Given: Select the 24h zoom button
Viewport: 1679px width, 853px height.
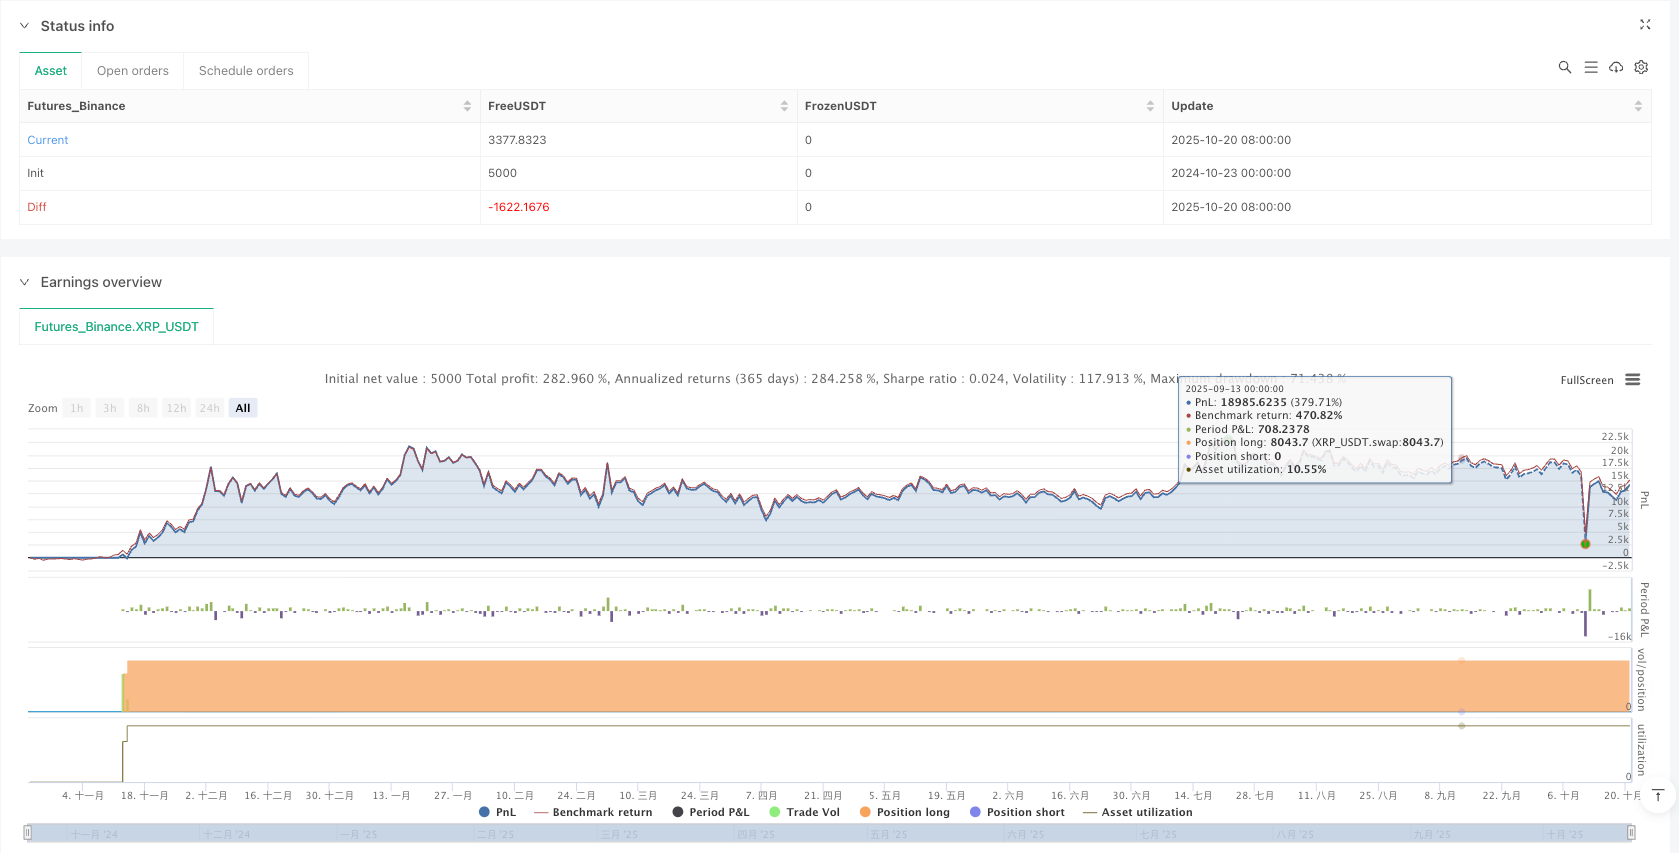Looking at the screenshot, I should click(x=209, y=408).
